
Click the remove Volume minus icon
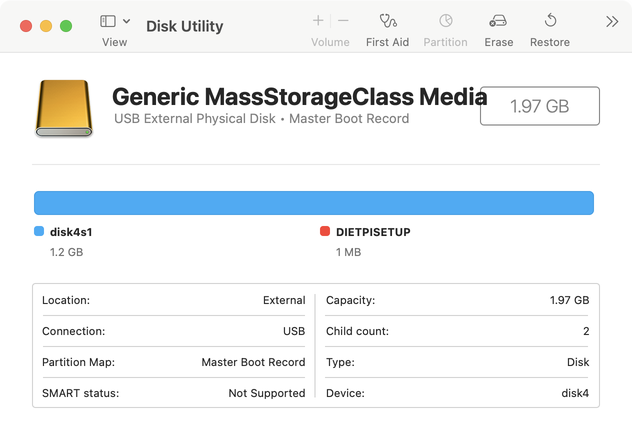(x=343, y=21)
